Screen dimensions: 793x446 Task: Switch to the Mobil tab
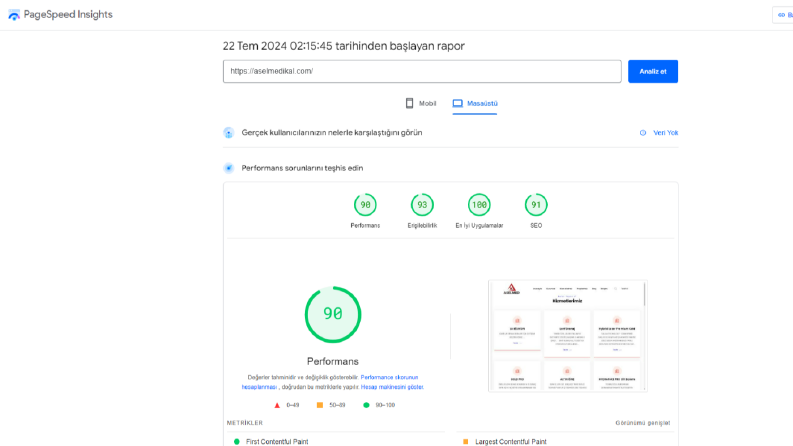(x=421, y=103)
